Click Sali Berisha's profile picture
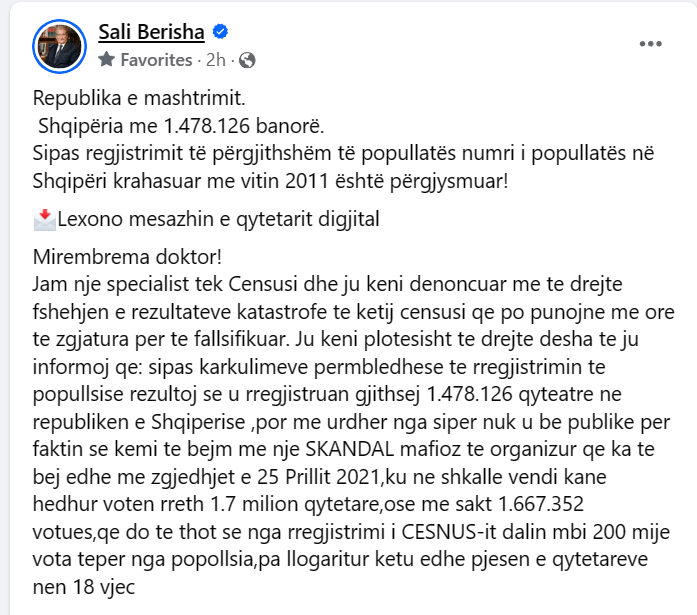The height and width of the screenshot is (615, 697). [x=61, y=46]
